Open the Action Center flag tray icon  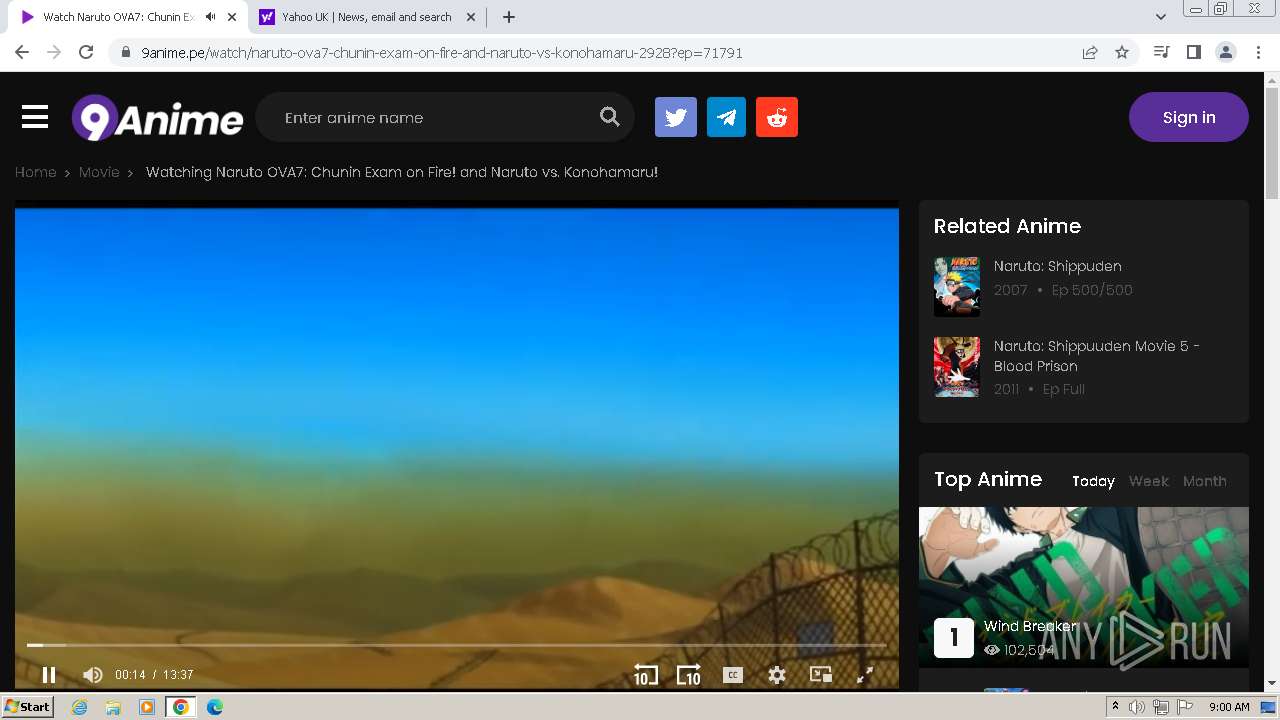1185,707
